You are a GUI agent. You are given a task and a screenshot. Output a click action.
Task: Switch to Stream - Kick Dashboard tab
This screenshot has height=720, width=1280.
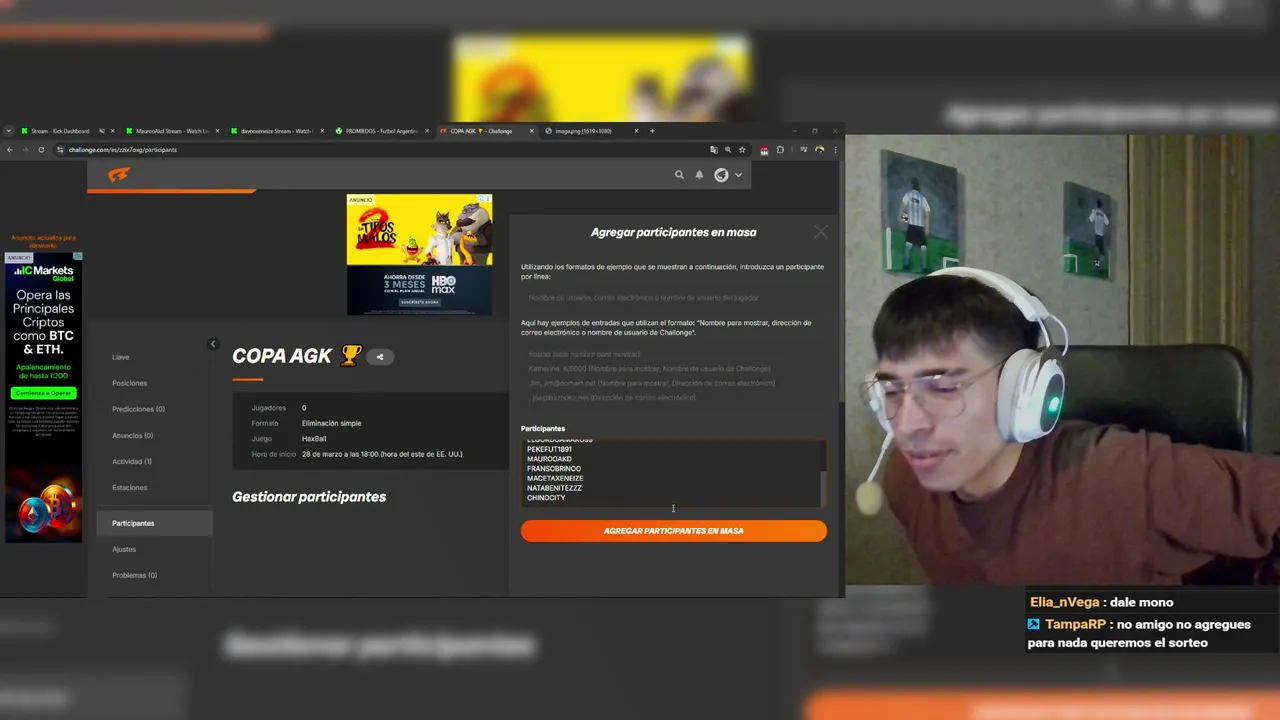point(66,131)
